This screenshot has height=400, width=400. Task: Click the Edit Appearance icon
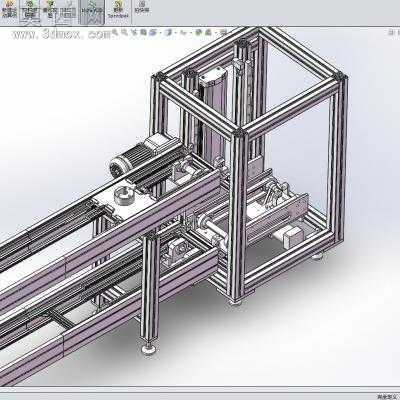[x=198, y=32]
